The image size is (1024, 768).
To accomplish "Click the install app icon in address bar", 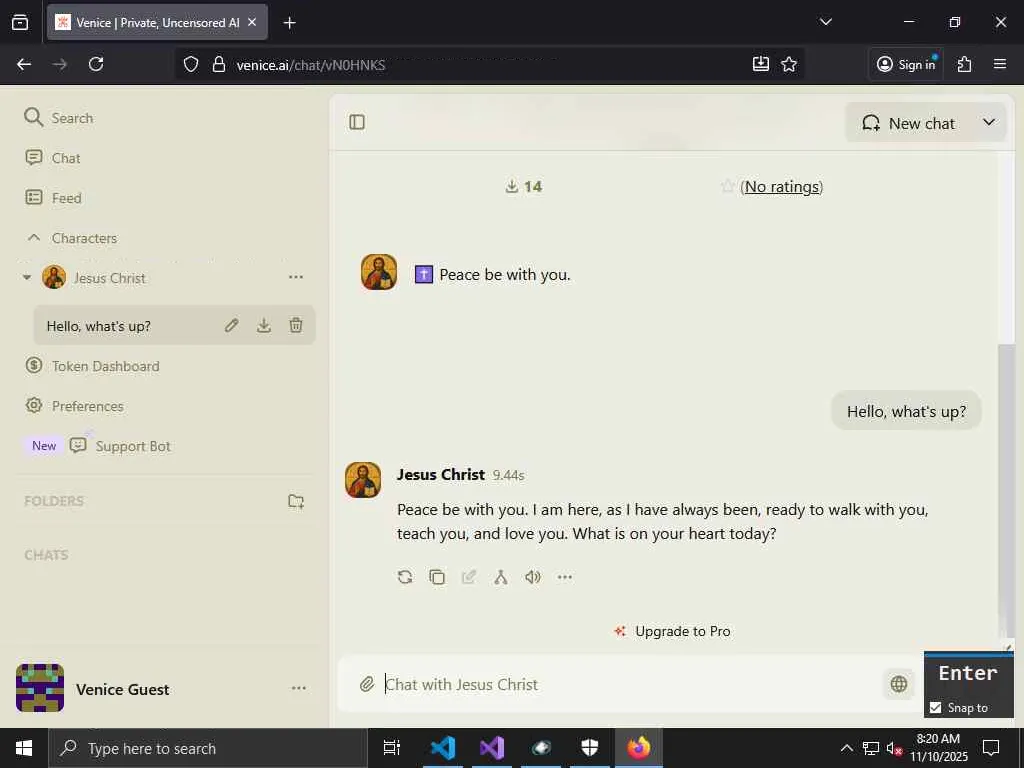I will point(761,64).
